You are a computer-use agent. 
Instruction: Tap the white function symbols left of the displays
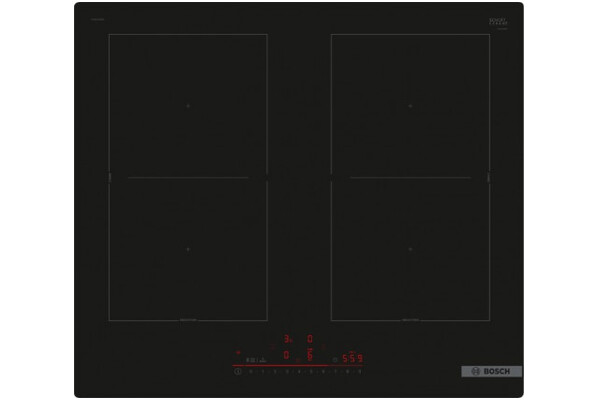pos(256,360)
